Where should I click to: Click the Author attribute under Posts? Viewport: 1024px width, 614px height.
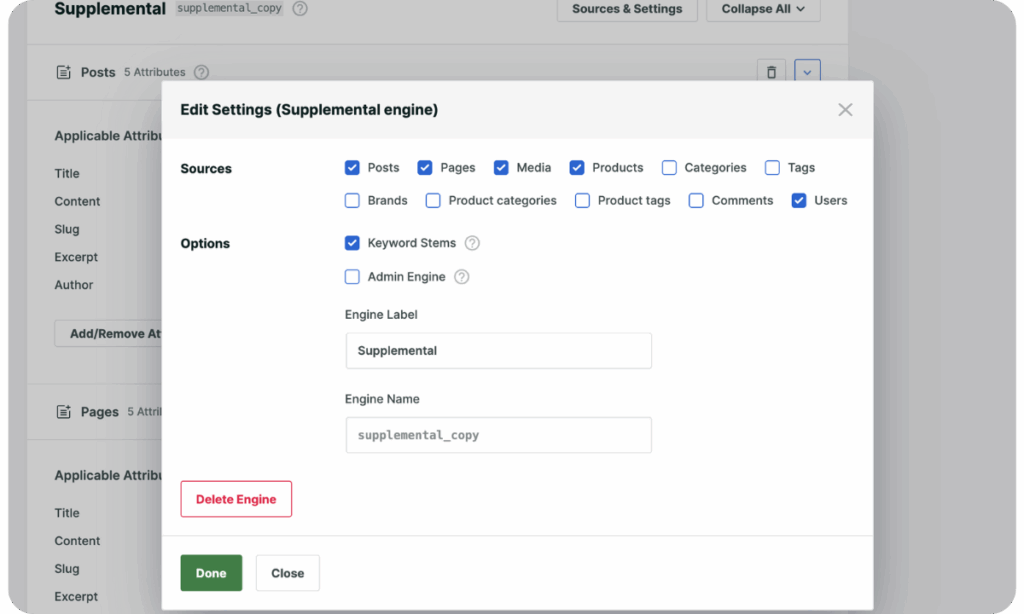(x=74, y=285)
